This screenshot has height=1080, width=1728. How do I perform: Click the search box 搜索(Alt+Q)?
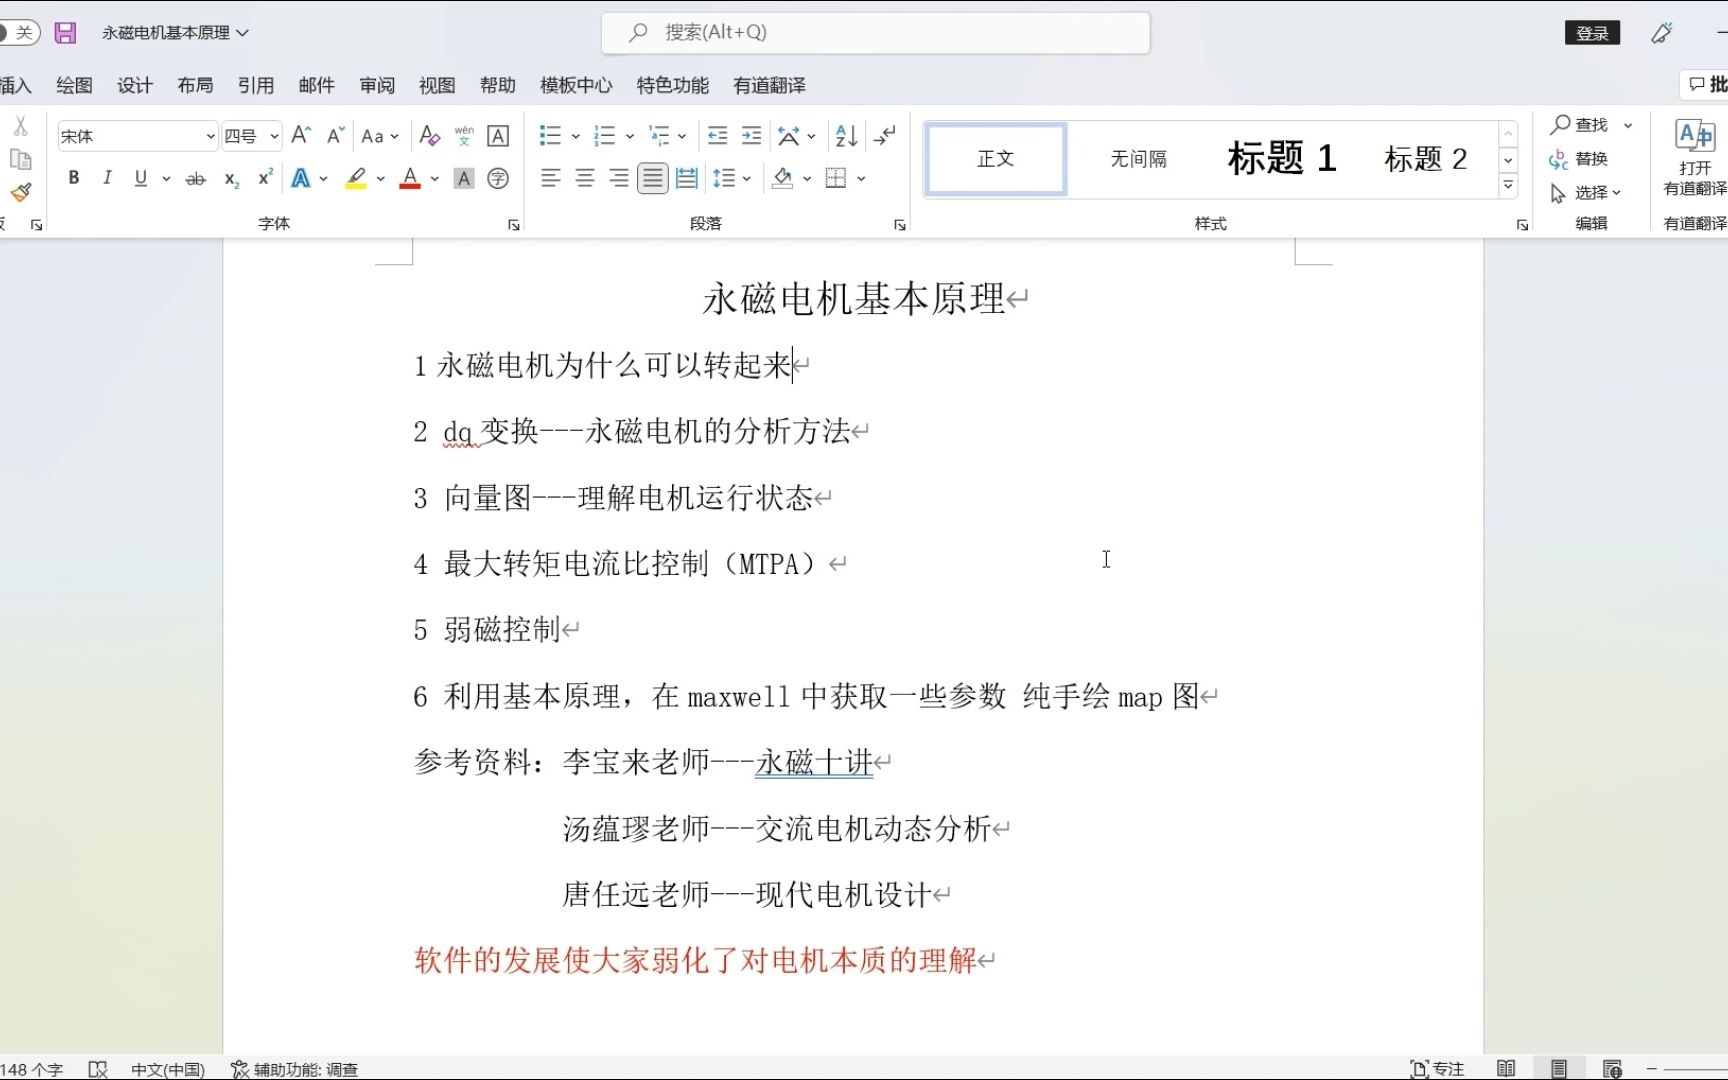click(x=875, y=33)
